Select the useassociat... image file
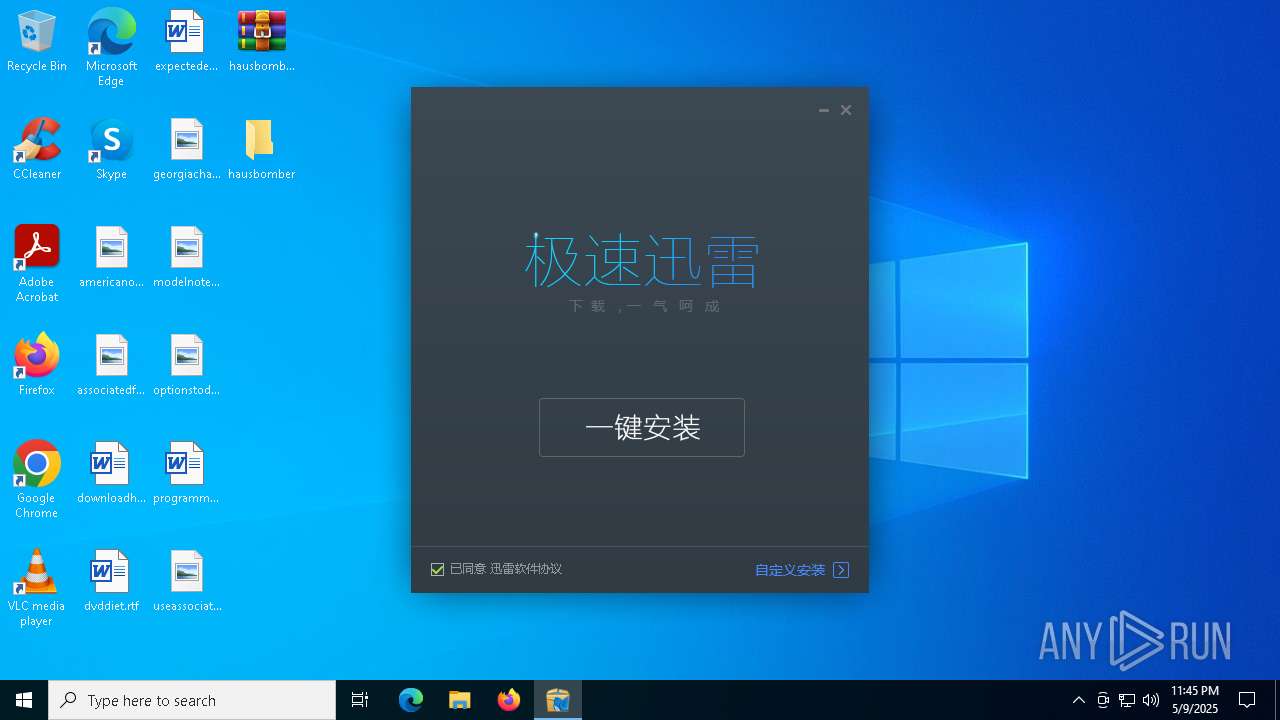Viewport: 1280px width, 720px height. 186,582
